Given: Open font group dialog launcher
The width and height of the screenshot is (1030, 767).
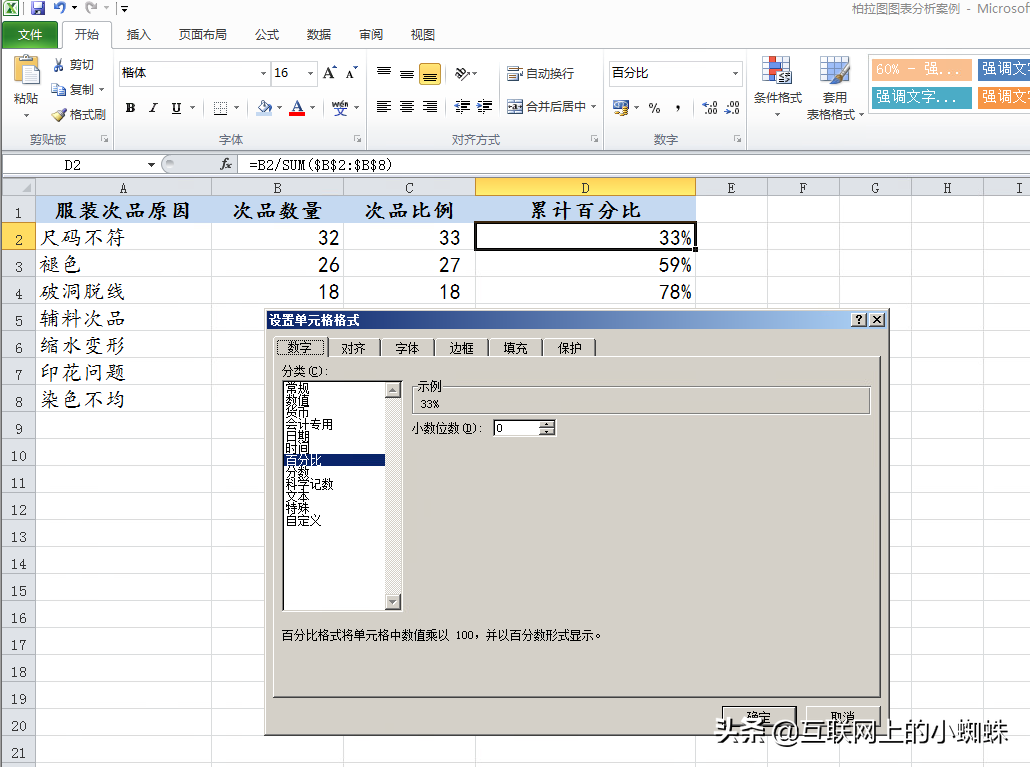Looking at the screenshot, I should (358, 139).
